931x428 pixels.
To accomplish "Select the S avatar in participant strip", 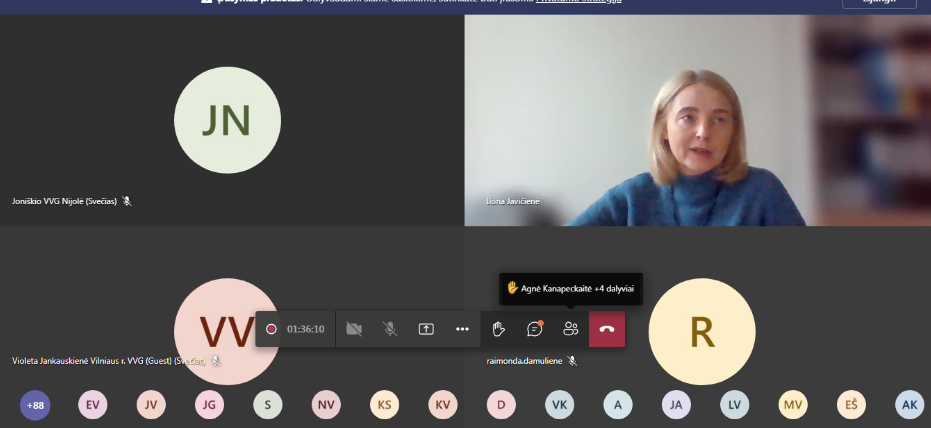I will click(268, 405).
